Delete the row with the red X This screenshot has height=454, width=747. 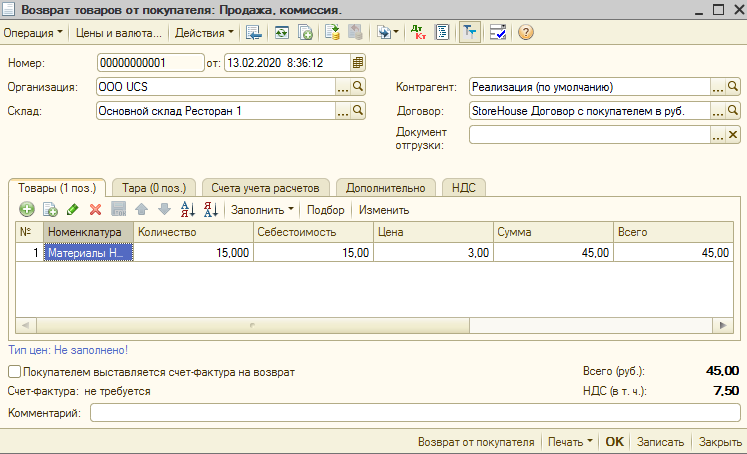point(95,210)
